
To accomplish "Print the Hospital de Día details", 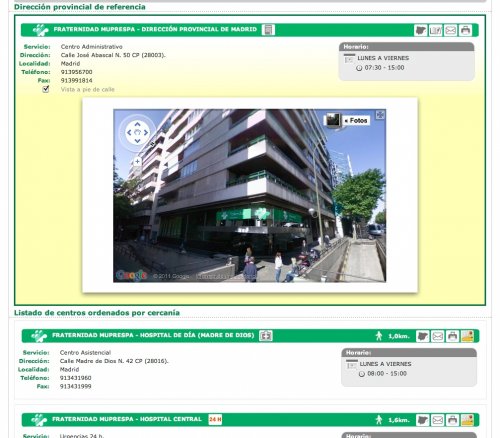I will [452, 336].
